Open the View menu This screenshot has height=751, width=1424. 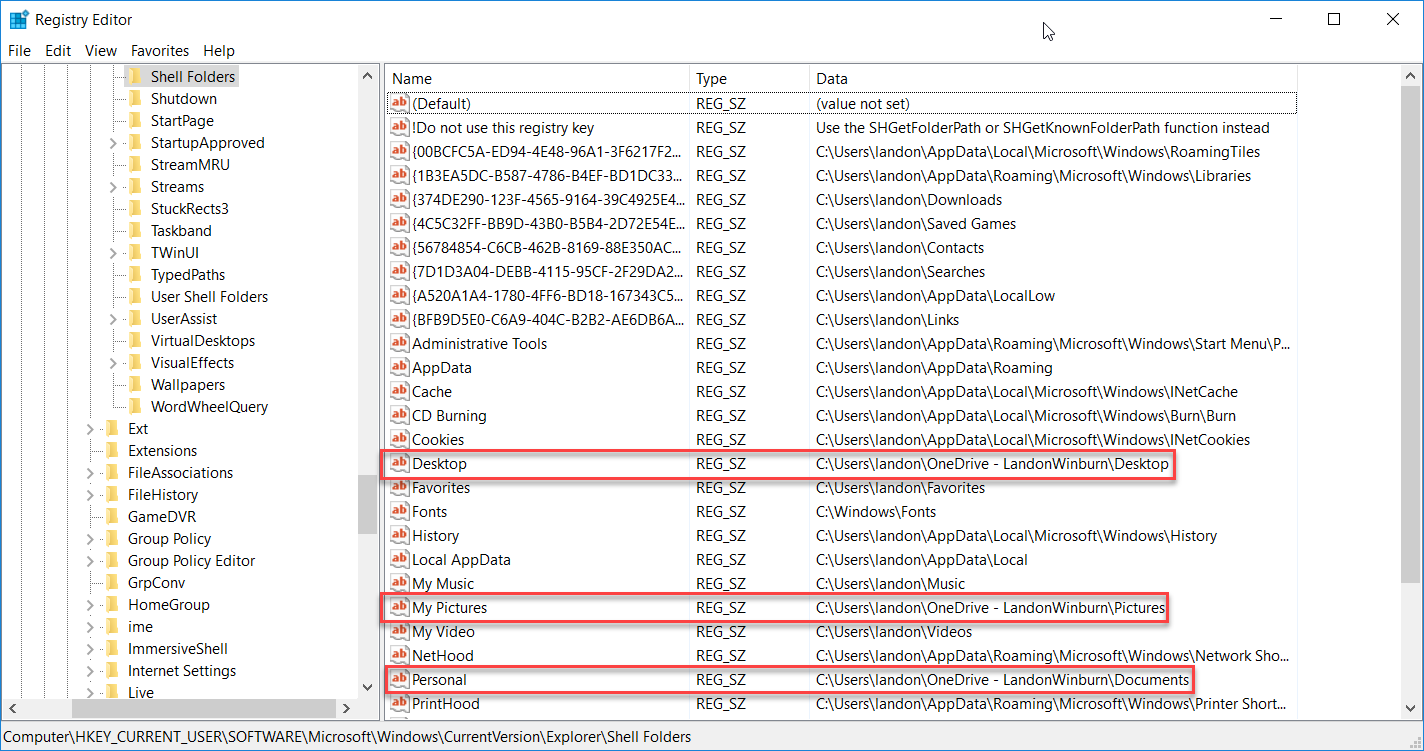pyautogui.click(x=100, y=50)
